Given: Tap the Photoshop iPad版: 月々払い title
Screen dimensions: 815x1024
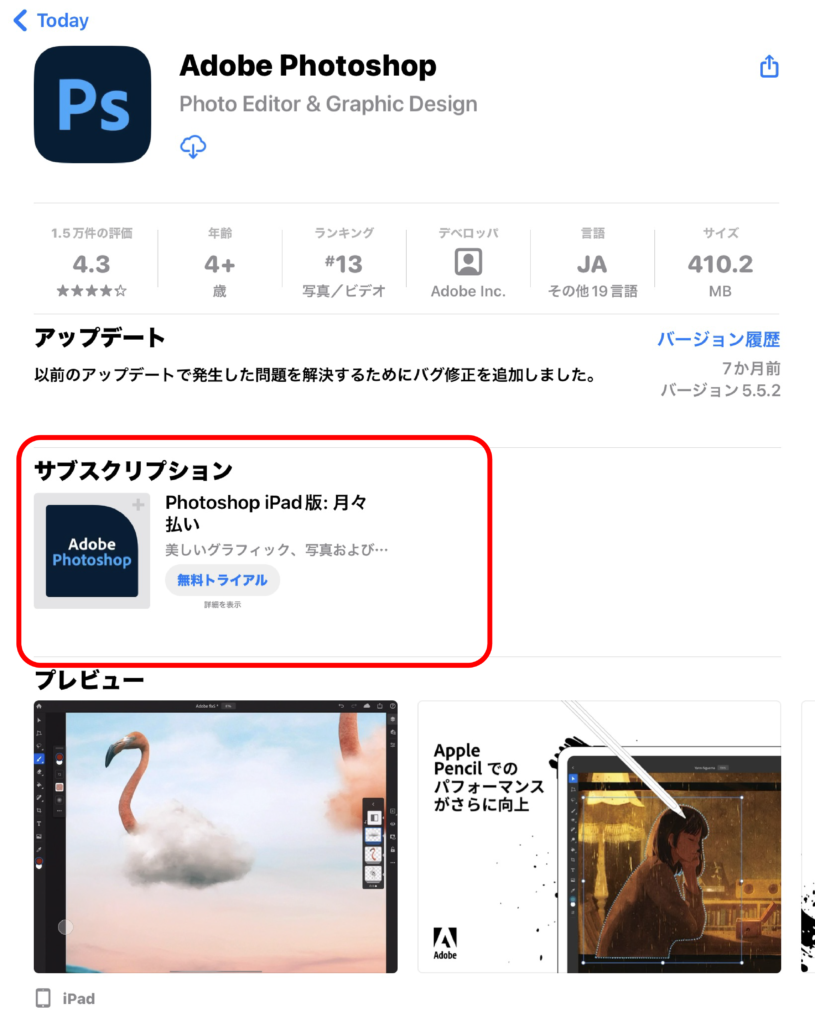Looking at the screenshot, I should coord(266,513).
